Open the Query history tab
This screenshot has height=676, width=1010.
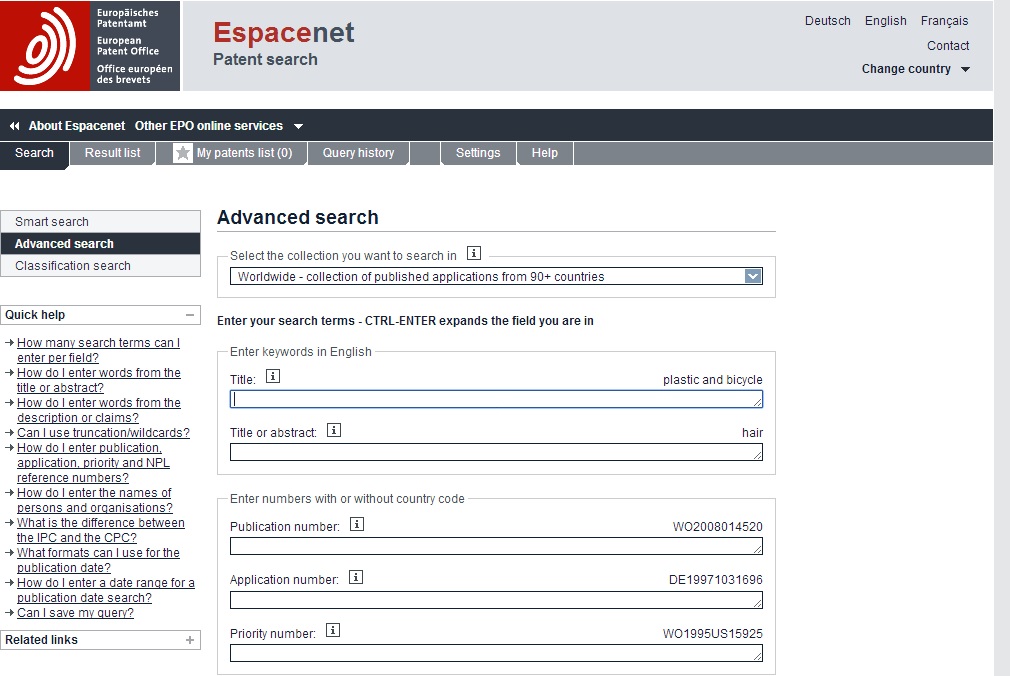click(358, 153)
